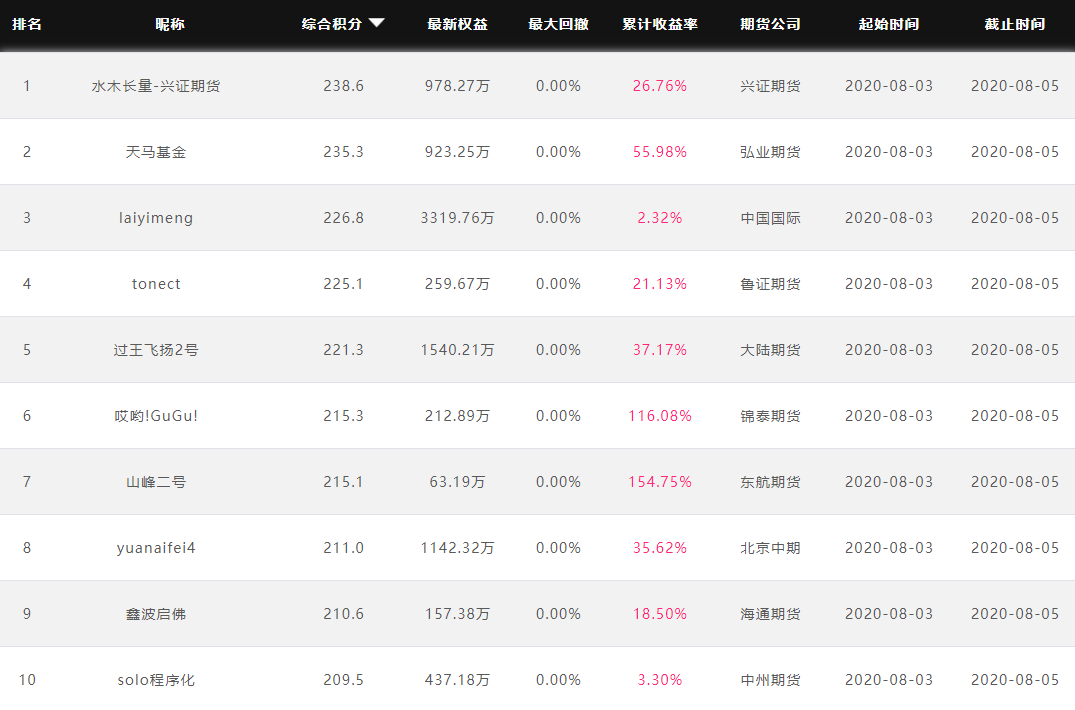
Task: Click the 昵称 column header
Action: [170, 24]
